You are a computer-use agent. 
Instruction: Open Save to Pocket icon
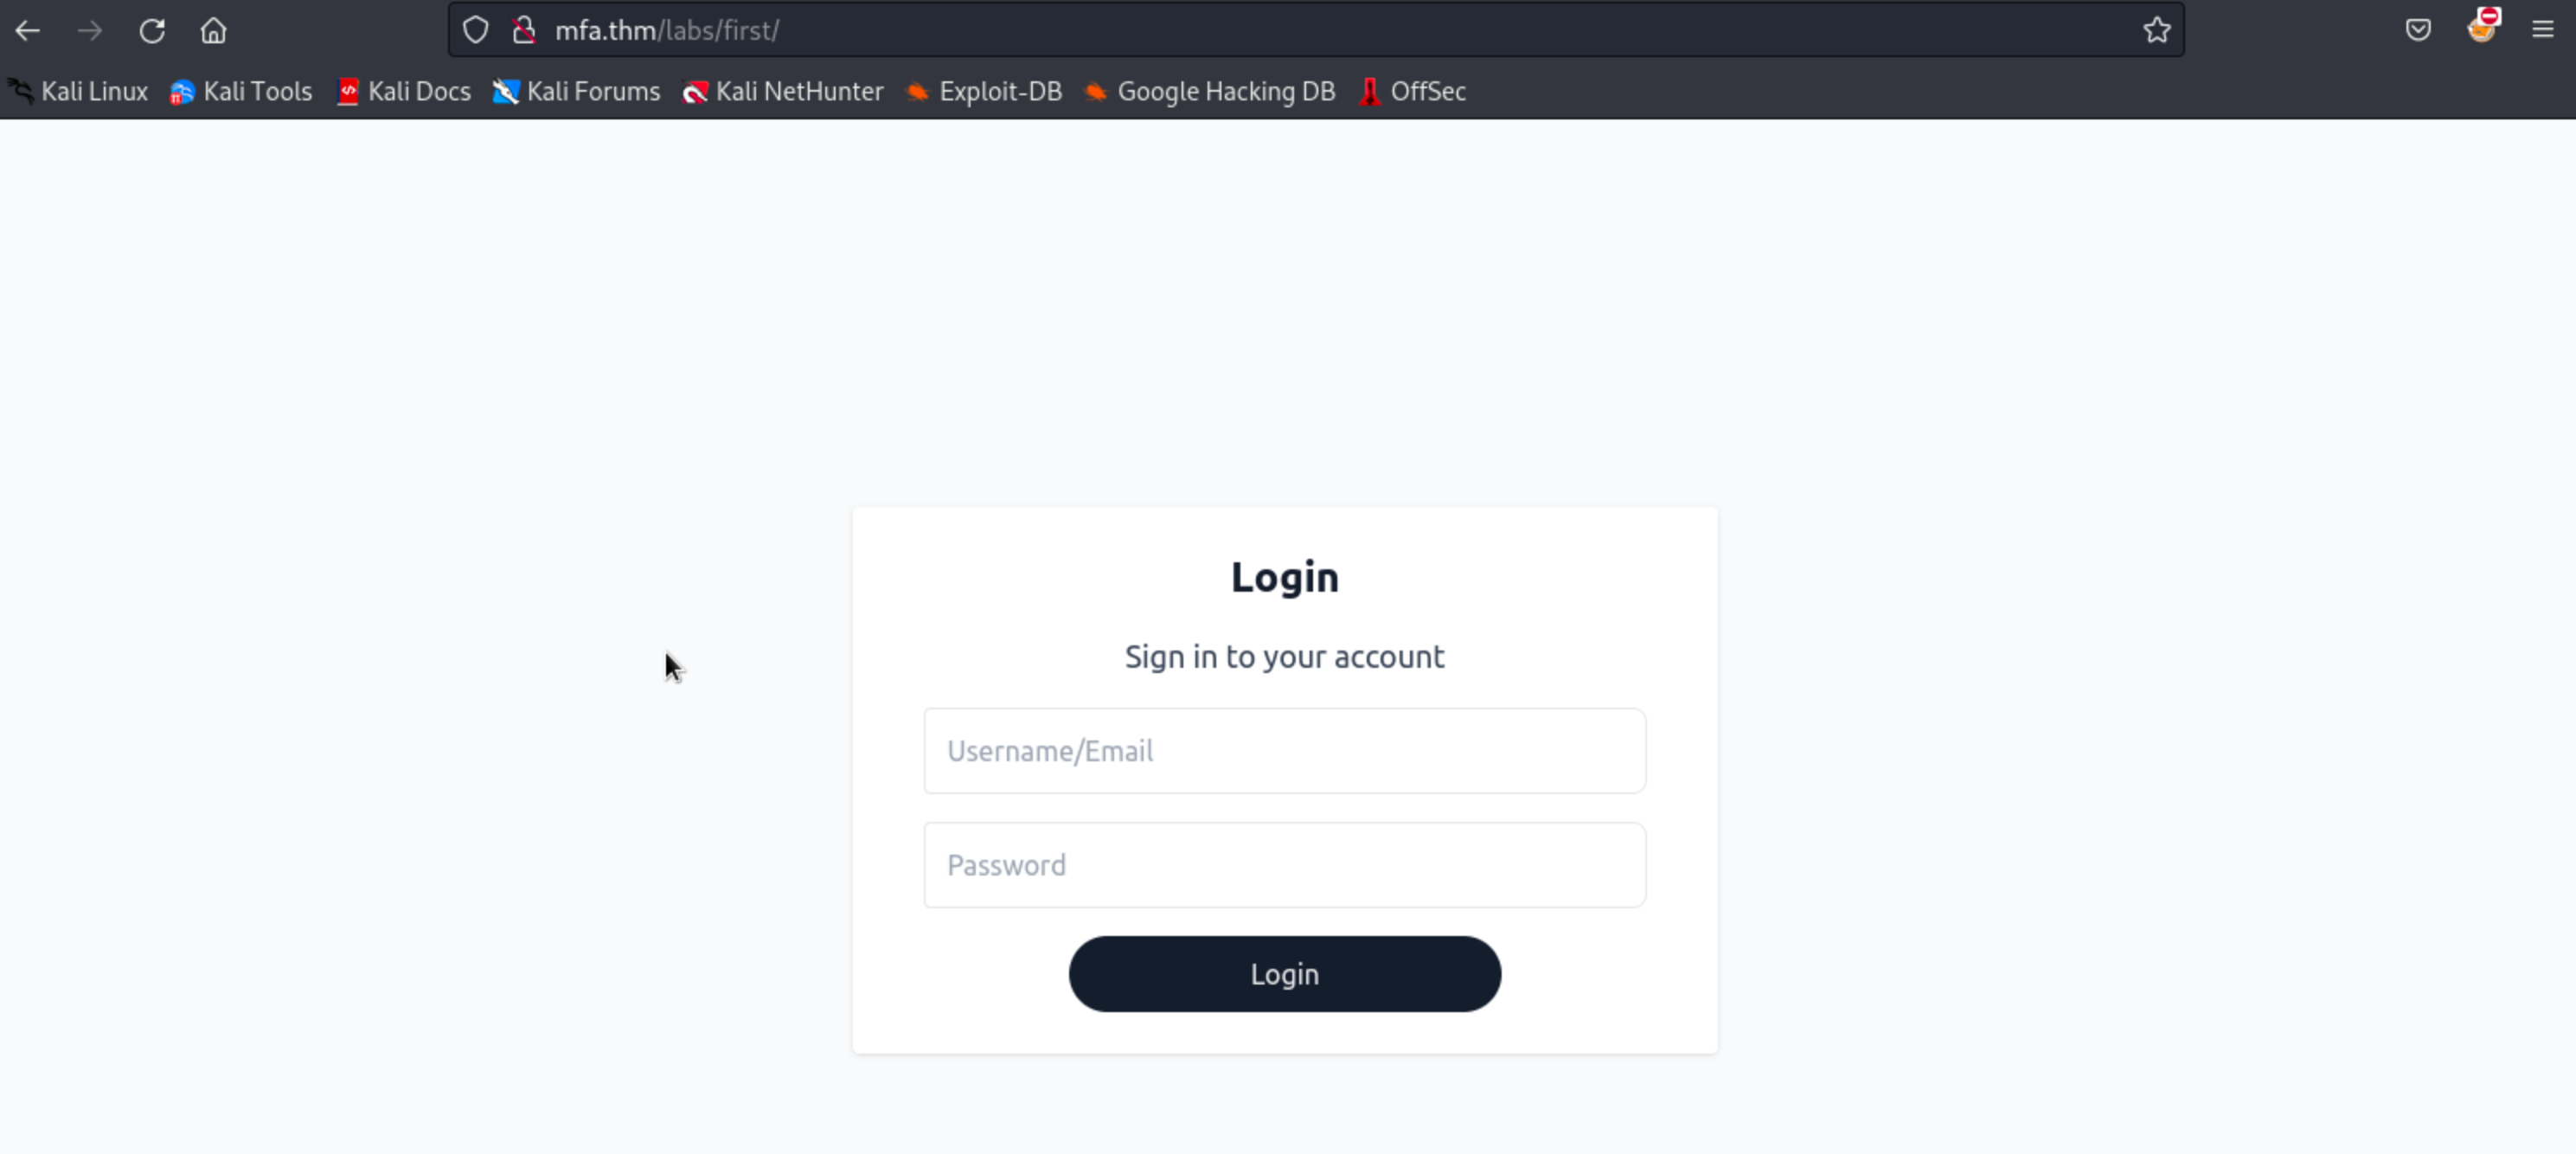point(2418,30)
